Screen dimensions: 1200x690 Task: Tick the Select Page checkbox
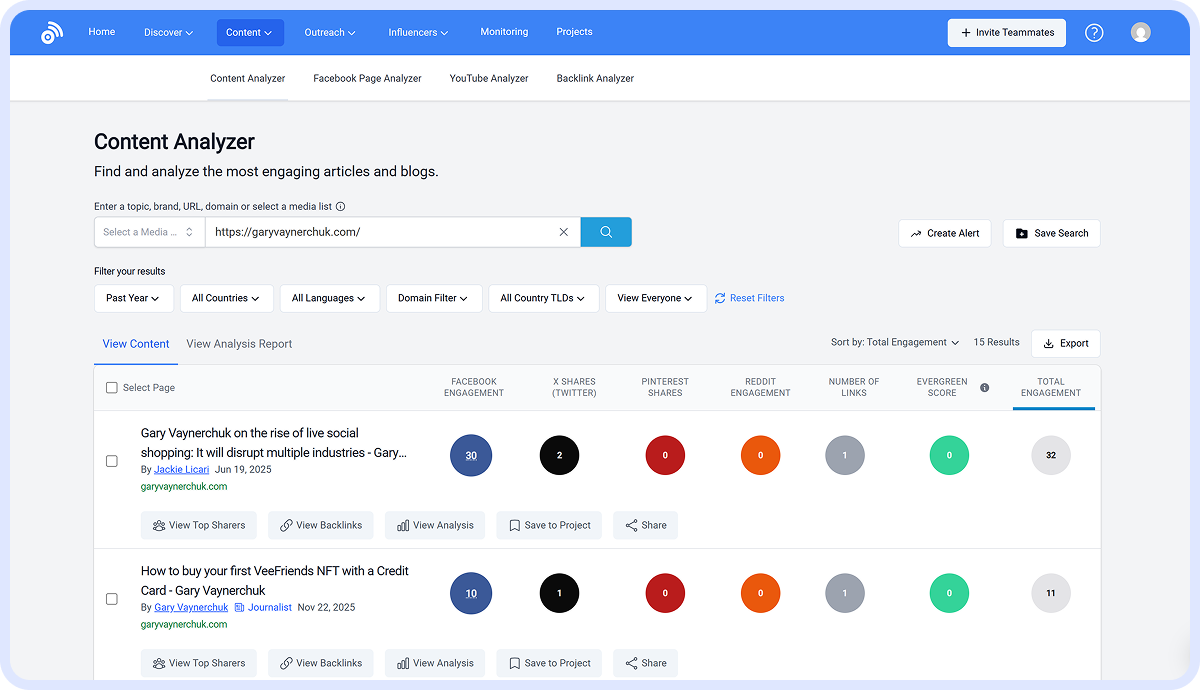112,388
